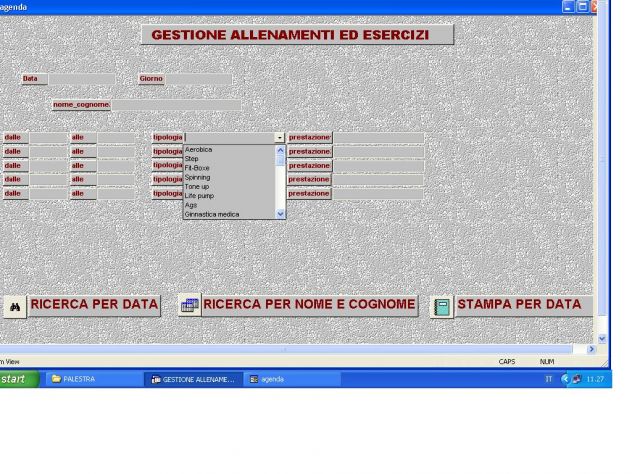632x474 pixels.
Task: Open the first tipologia combo box arrow
Action: point(280,138)
